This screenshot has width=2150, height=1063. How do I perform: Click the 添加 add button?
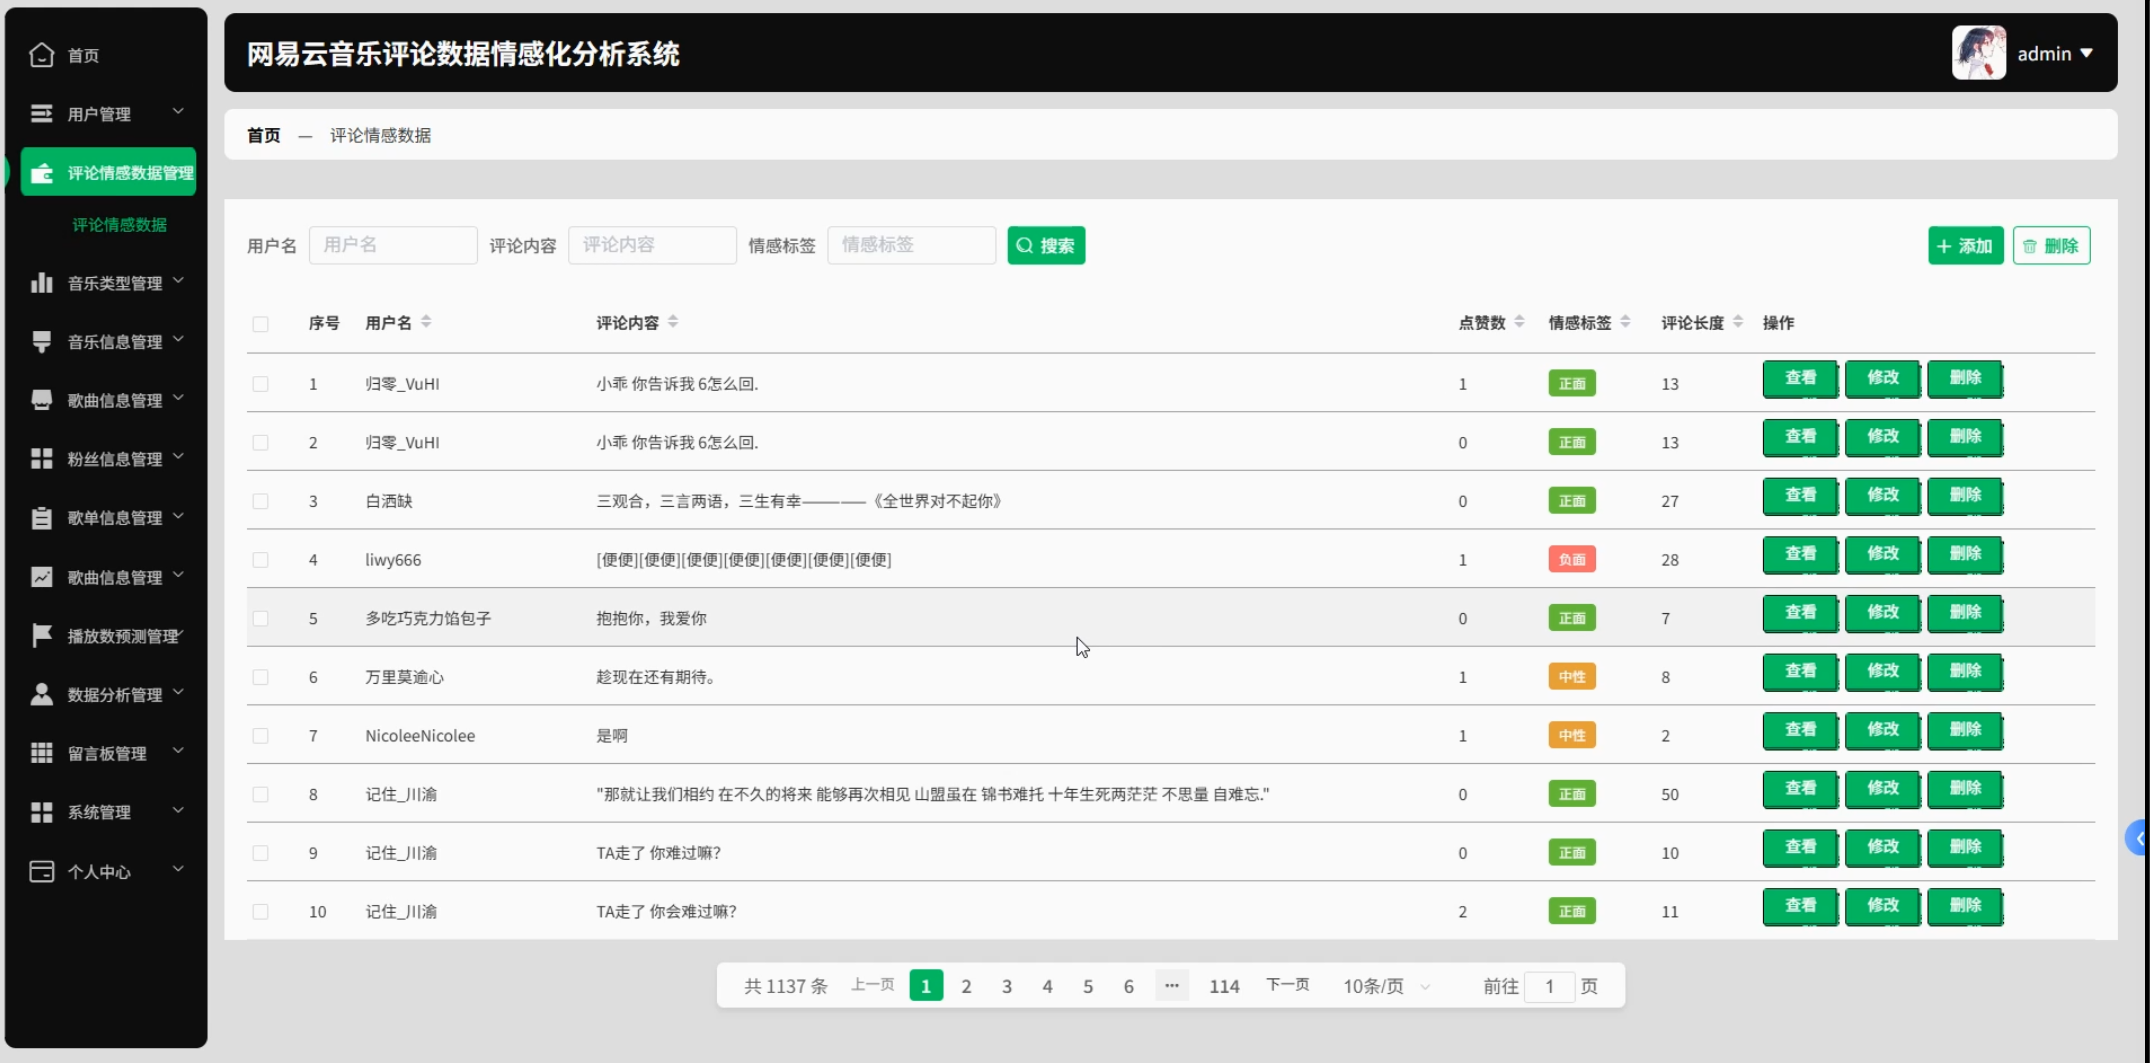click(1965, 246)
